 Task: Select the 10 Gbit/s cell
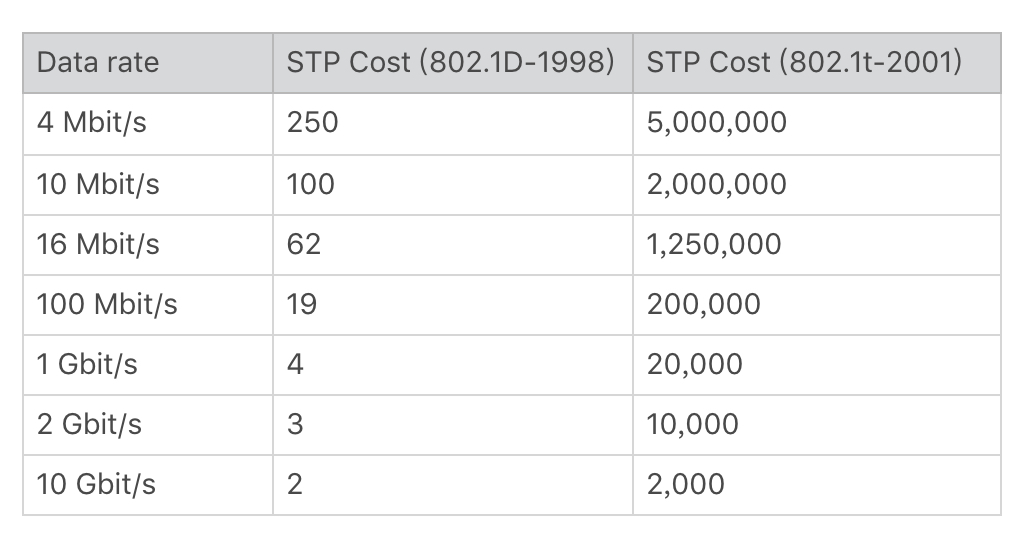coord(148,485)
